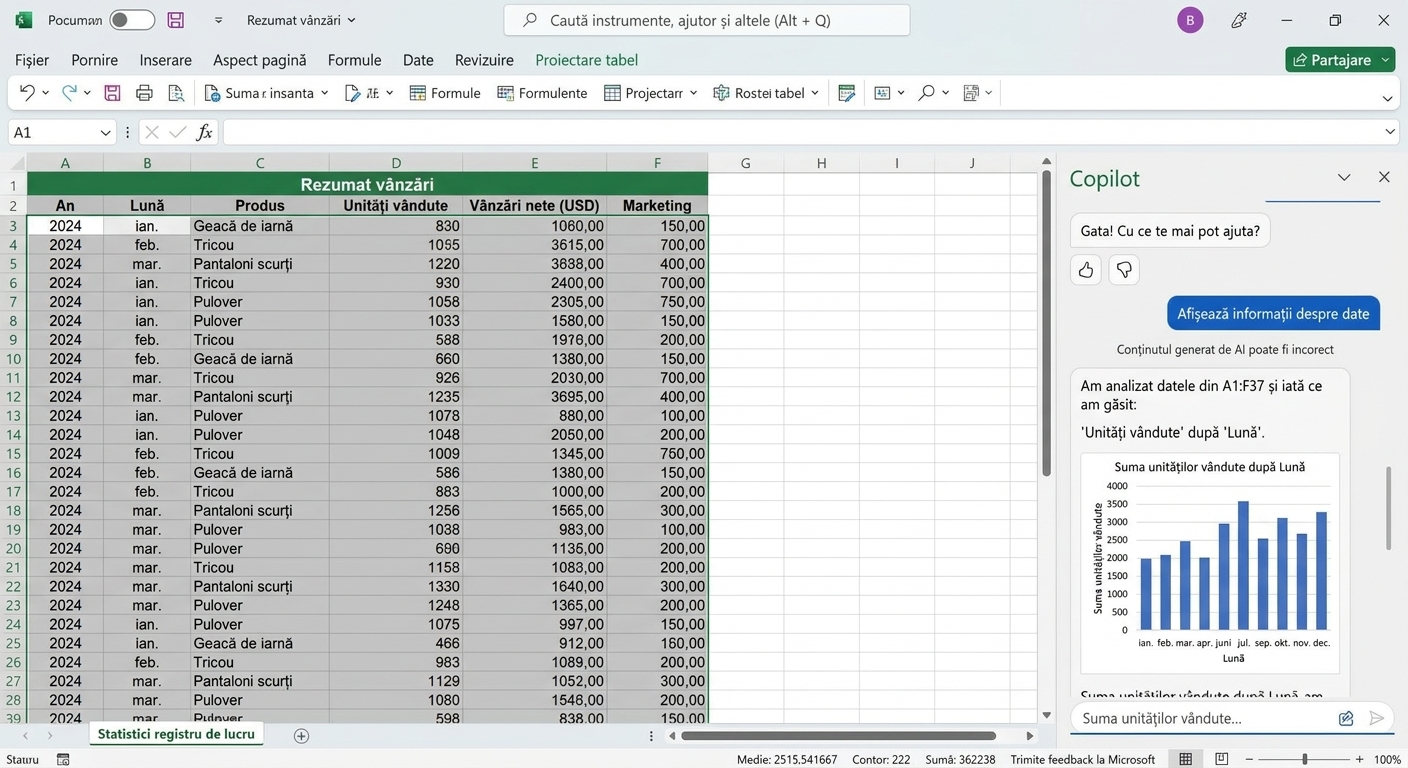Click Afișează informații despre date bubble

[x=1273, y=313]
